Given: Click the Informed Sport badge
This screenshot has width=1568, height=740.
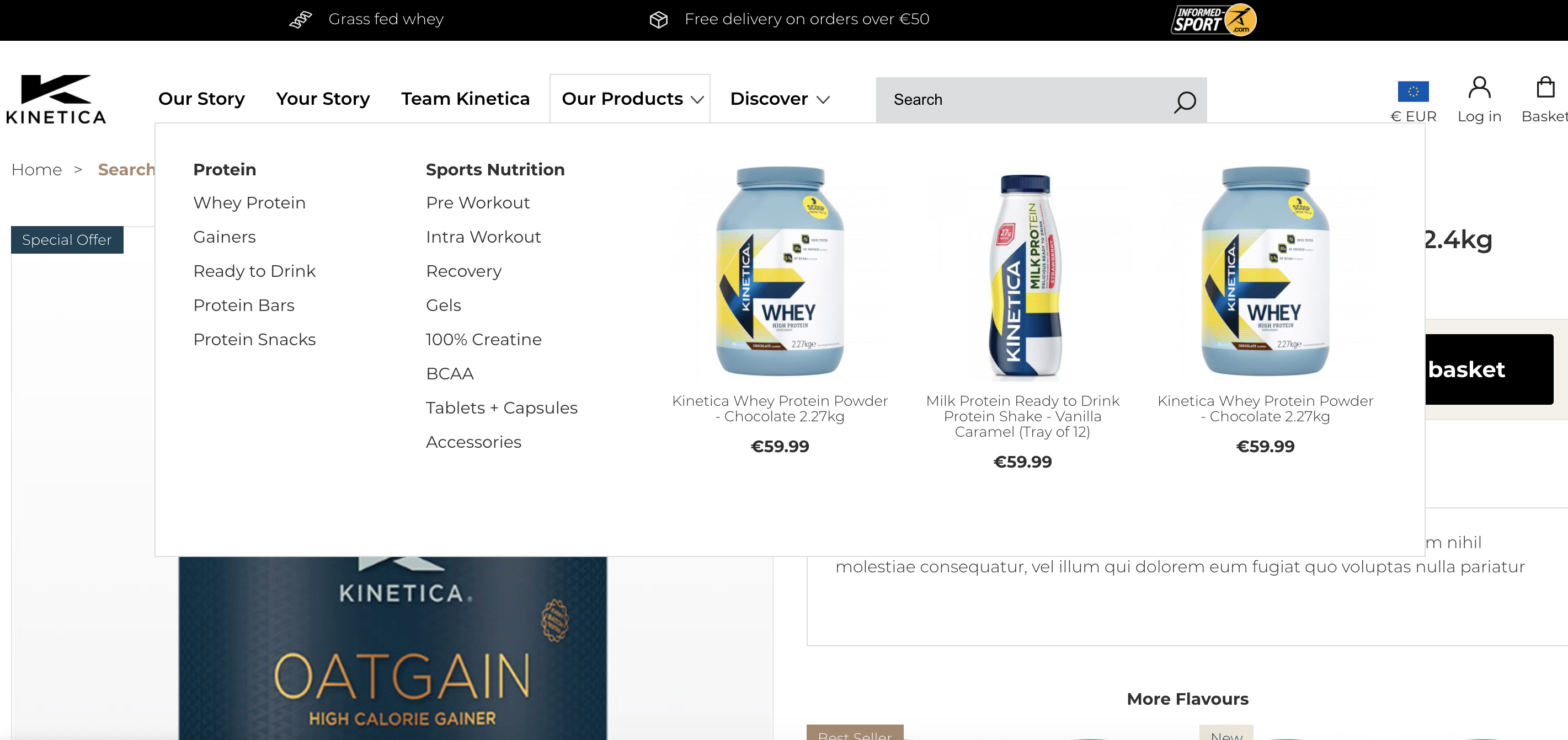Looking at the screenshot, I should (x=1213, y=19).
